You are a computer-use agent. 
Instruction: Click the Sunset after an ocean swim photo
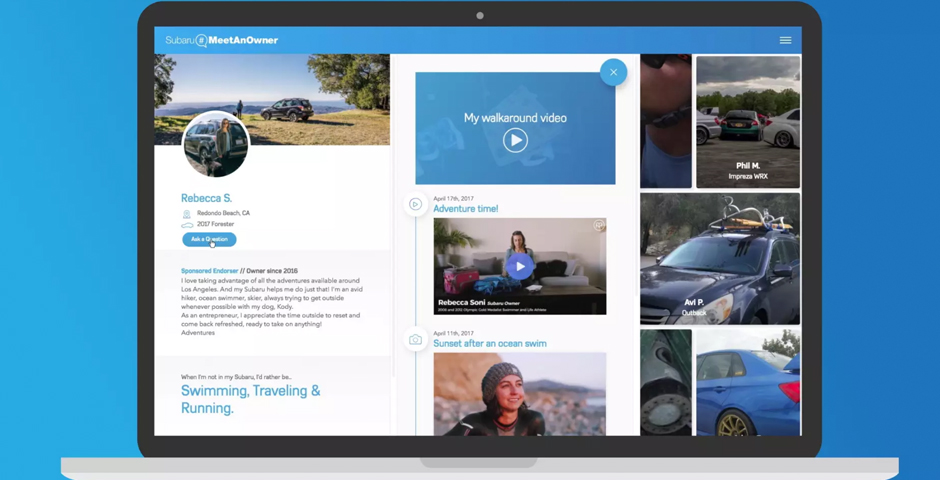pyautogui.click(x=520, y=394)
